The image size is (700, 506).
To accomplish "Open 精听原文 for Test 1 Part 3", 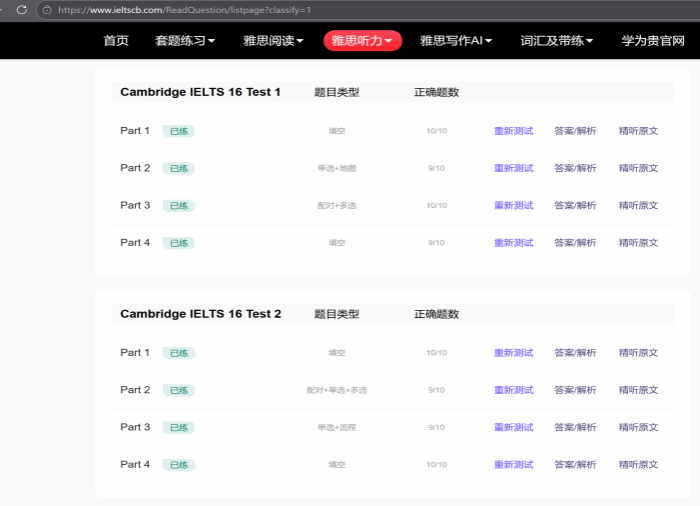I will point(638,205).
